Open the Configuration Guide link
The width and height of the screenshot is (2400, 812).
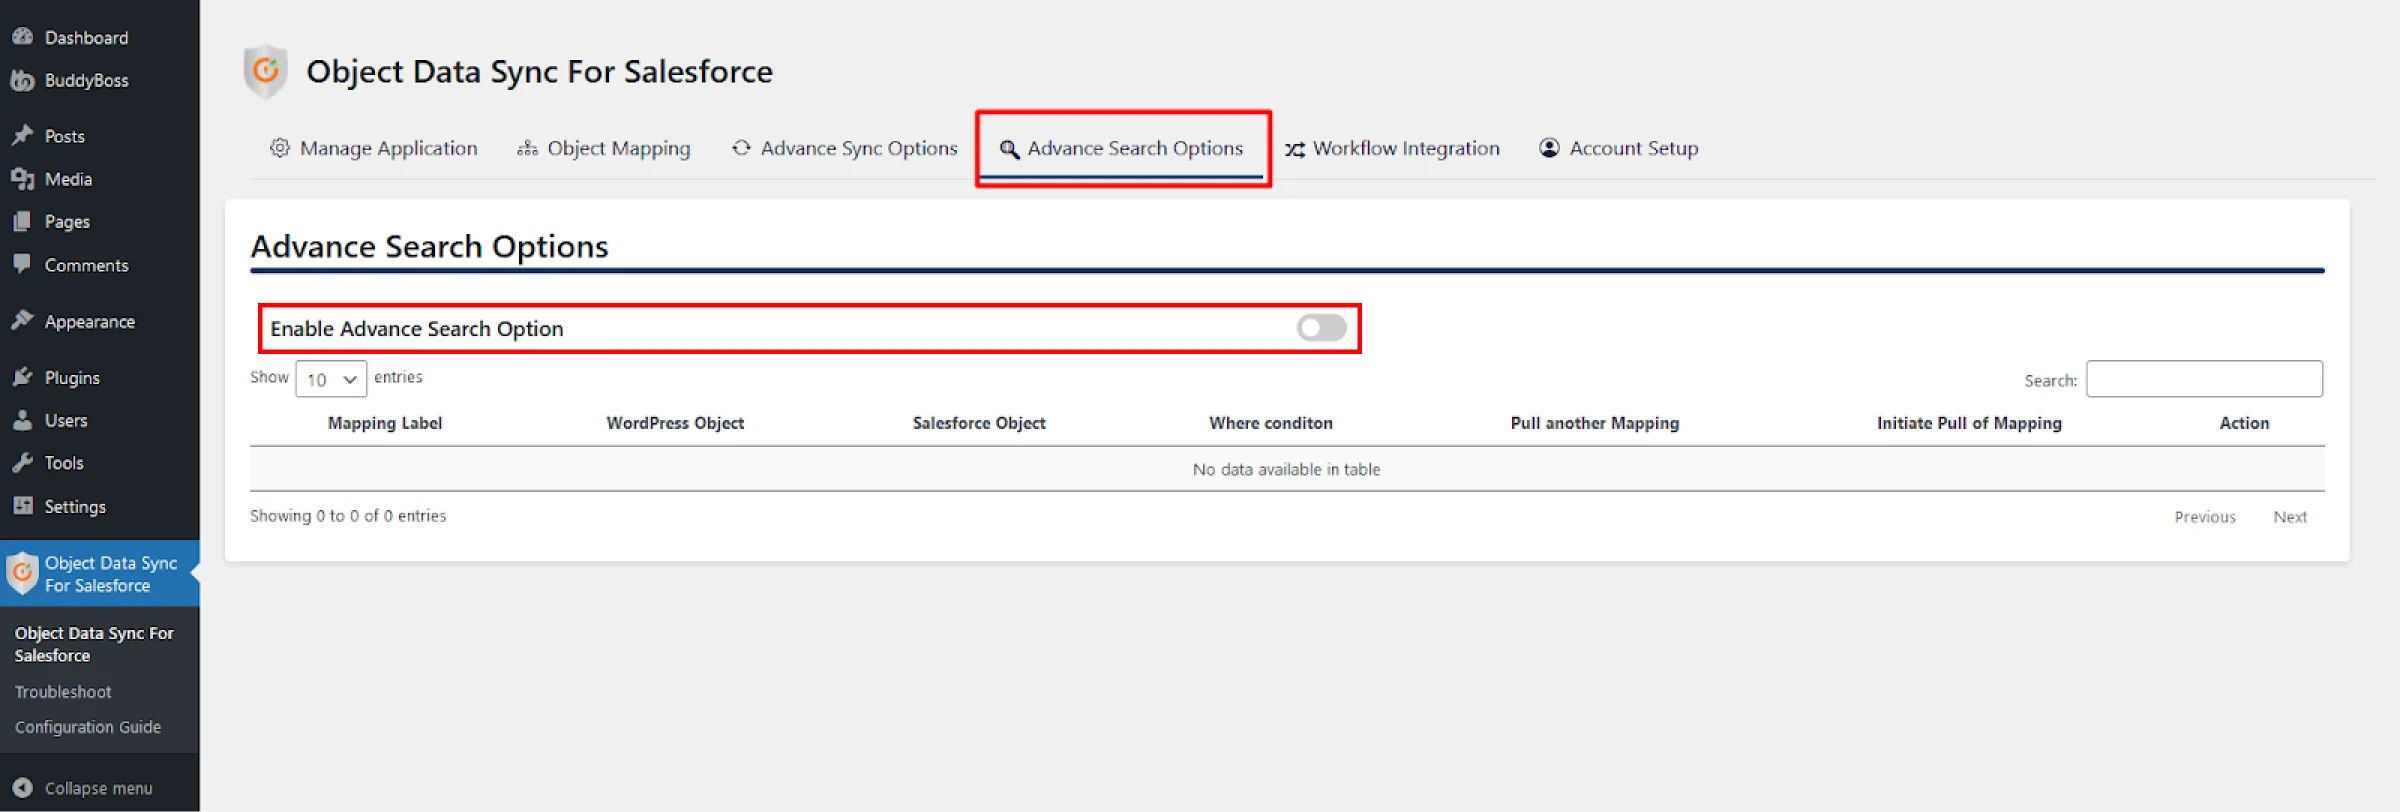coord(88,727)
